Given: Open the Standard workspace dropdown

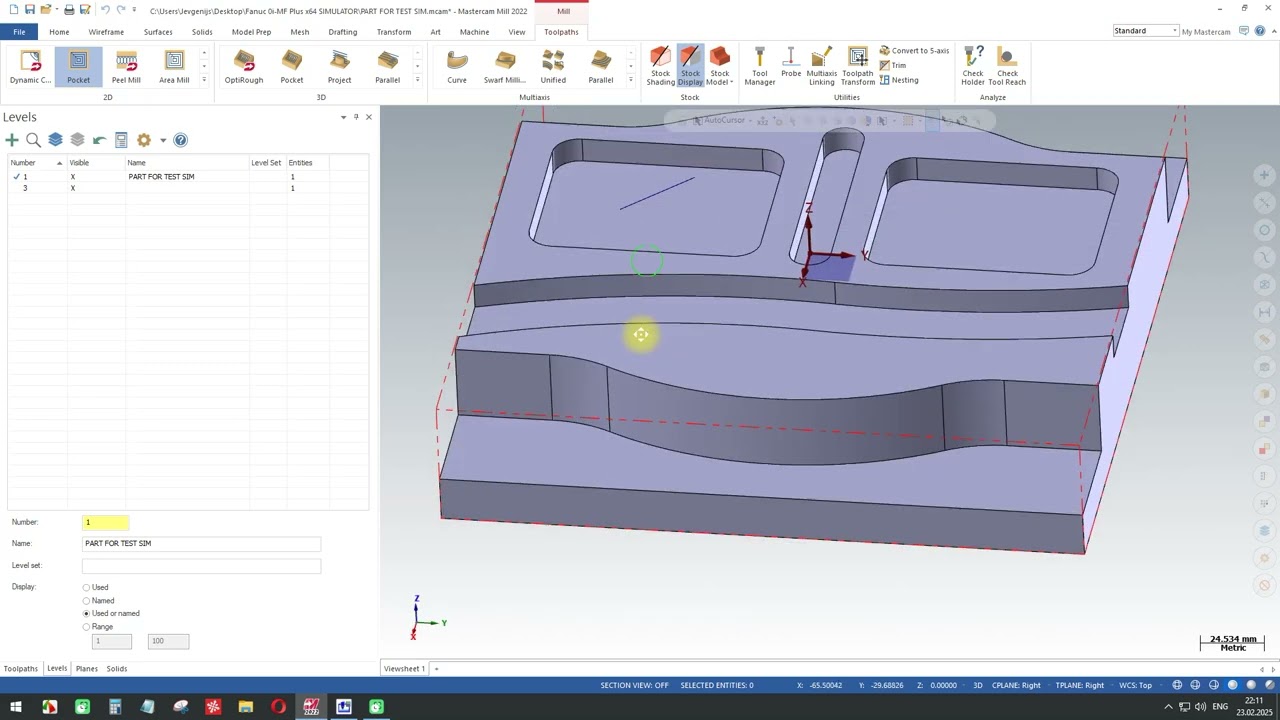Looking at the screenshot, I should click(x=1146, y=31).
